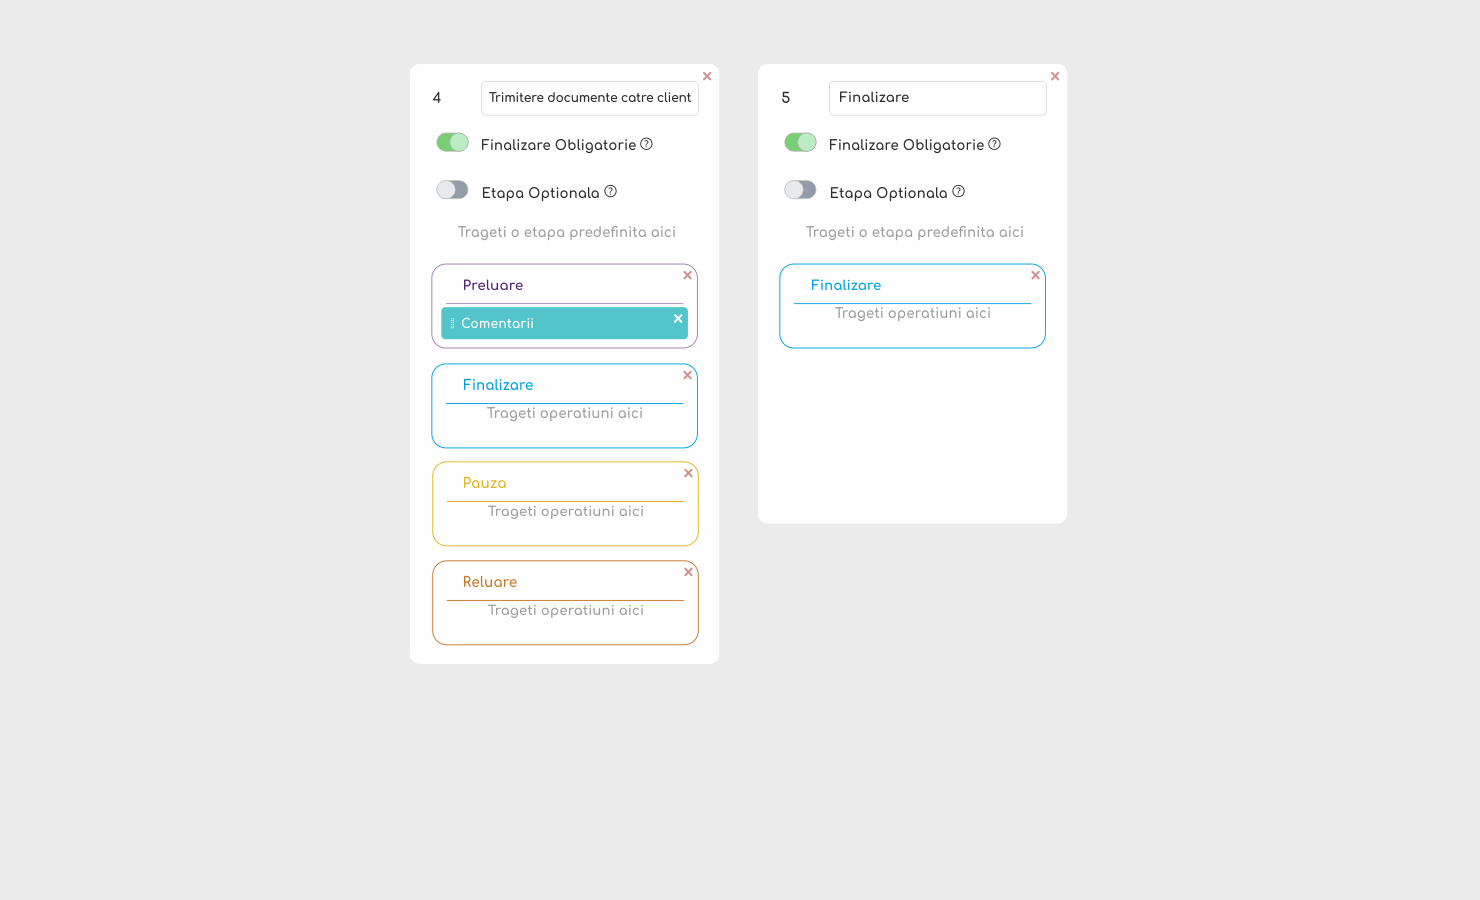Delete the Pauza stage block
Screen dimensions: 1480x900
click(688, 473)
